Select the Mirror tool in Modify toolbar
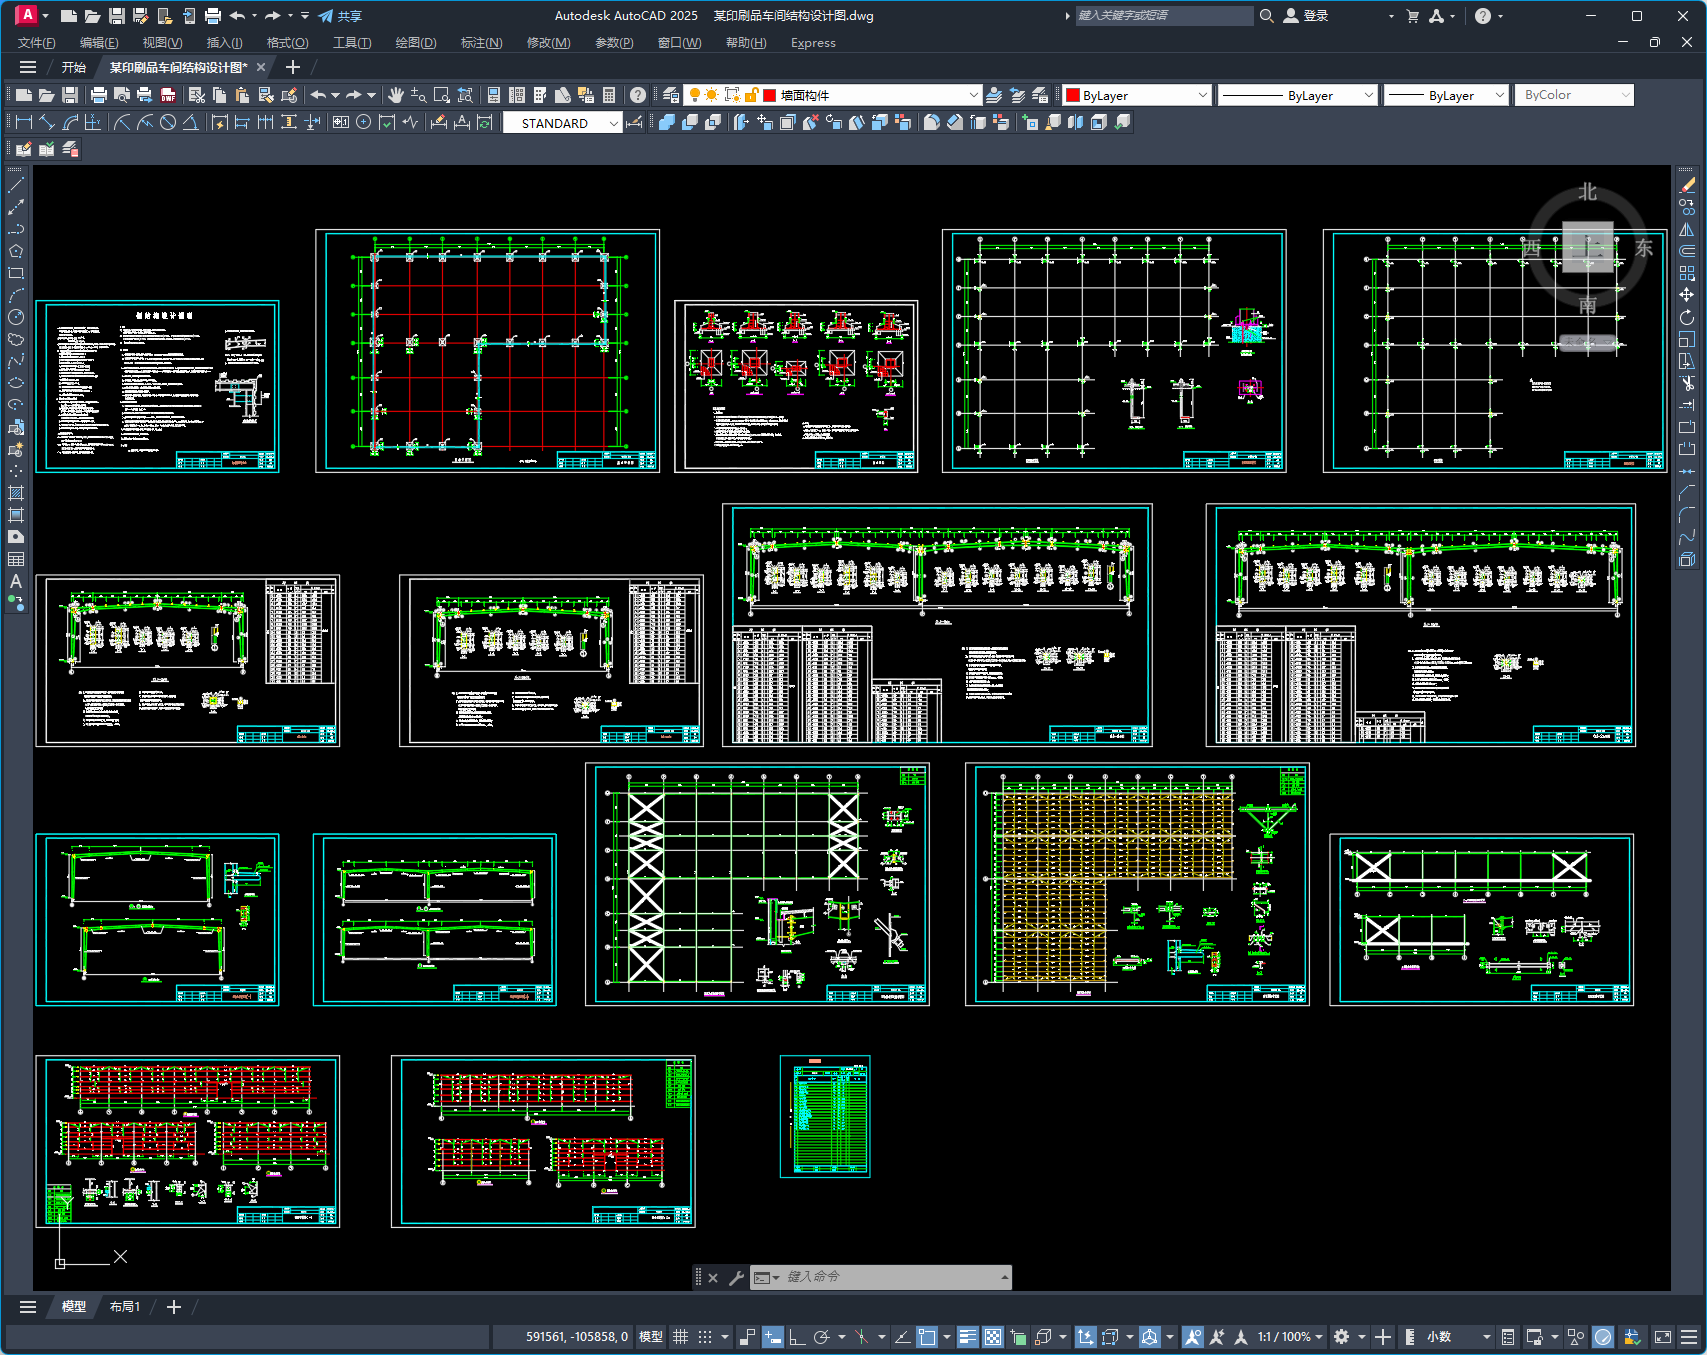Image resolution: width=1707 pixels, height=1355 pixels. (1687, 229)
